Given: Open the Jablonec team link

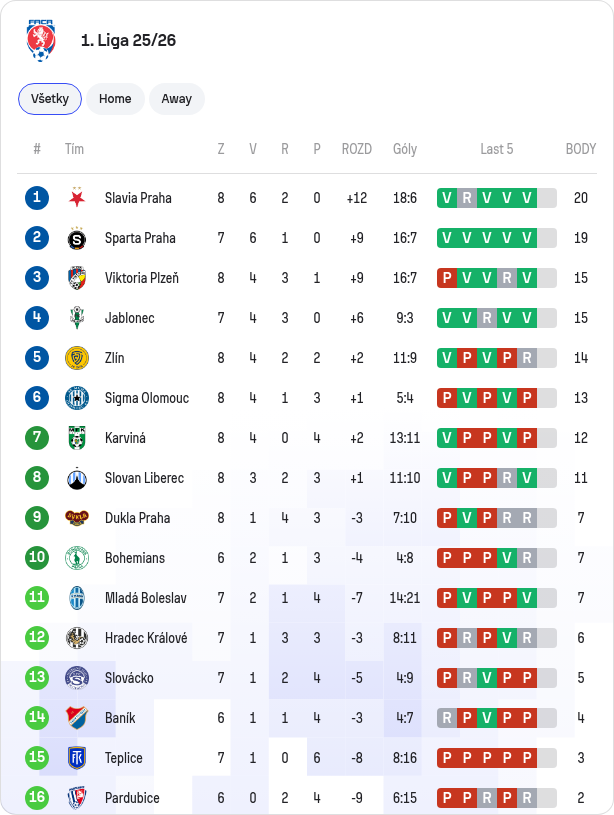Looking at the screenshot, I should pyautogui.click(x=129, y=318).
